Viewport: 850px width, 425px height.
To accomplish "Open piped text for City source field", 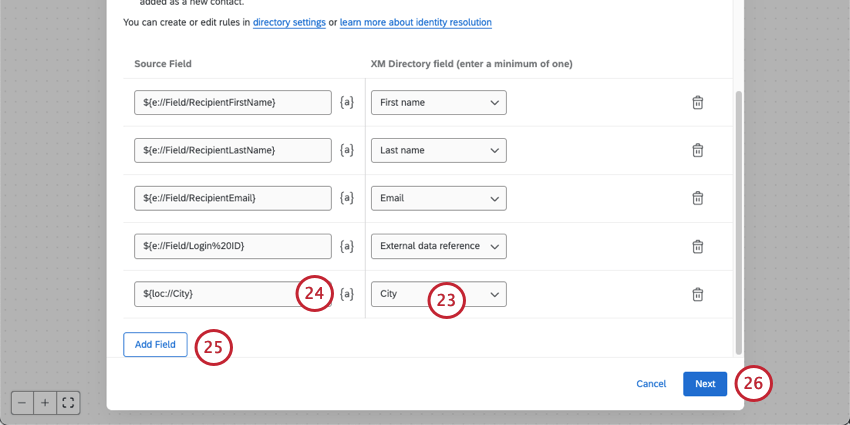I will (x=347, y=294).
